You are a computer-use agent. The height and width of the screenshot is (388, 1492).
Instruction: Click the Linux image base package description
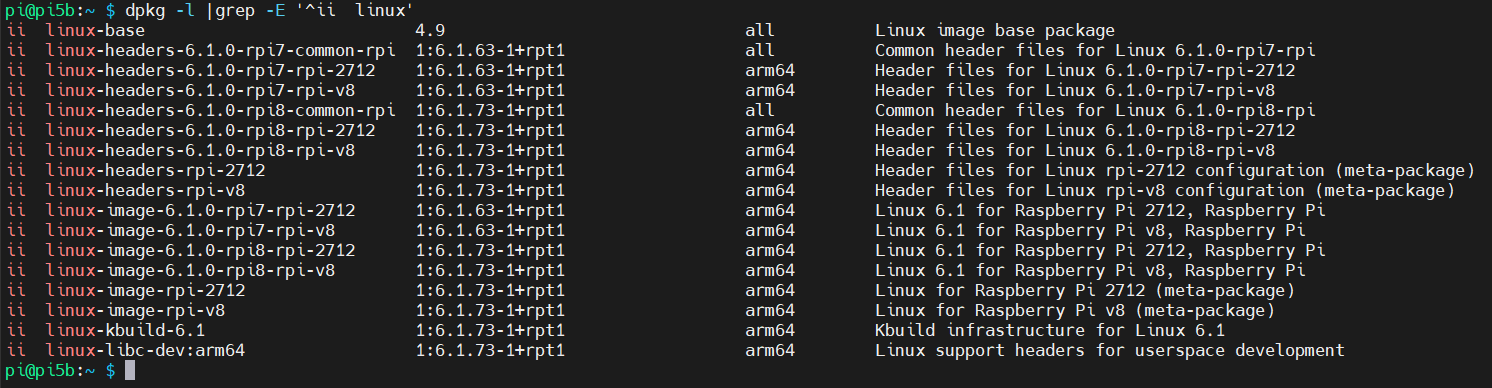pyautogui.click(x=994, y=30)
